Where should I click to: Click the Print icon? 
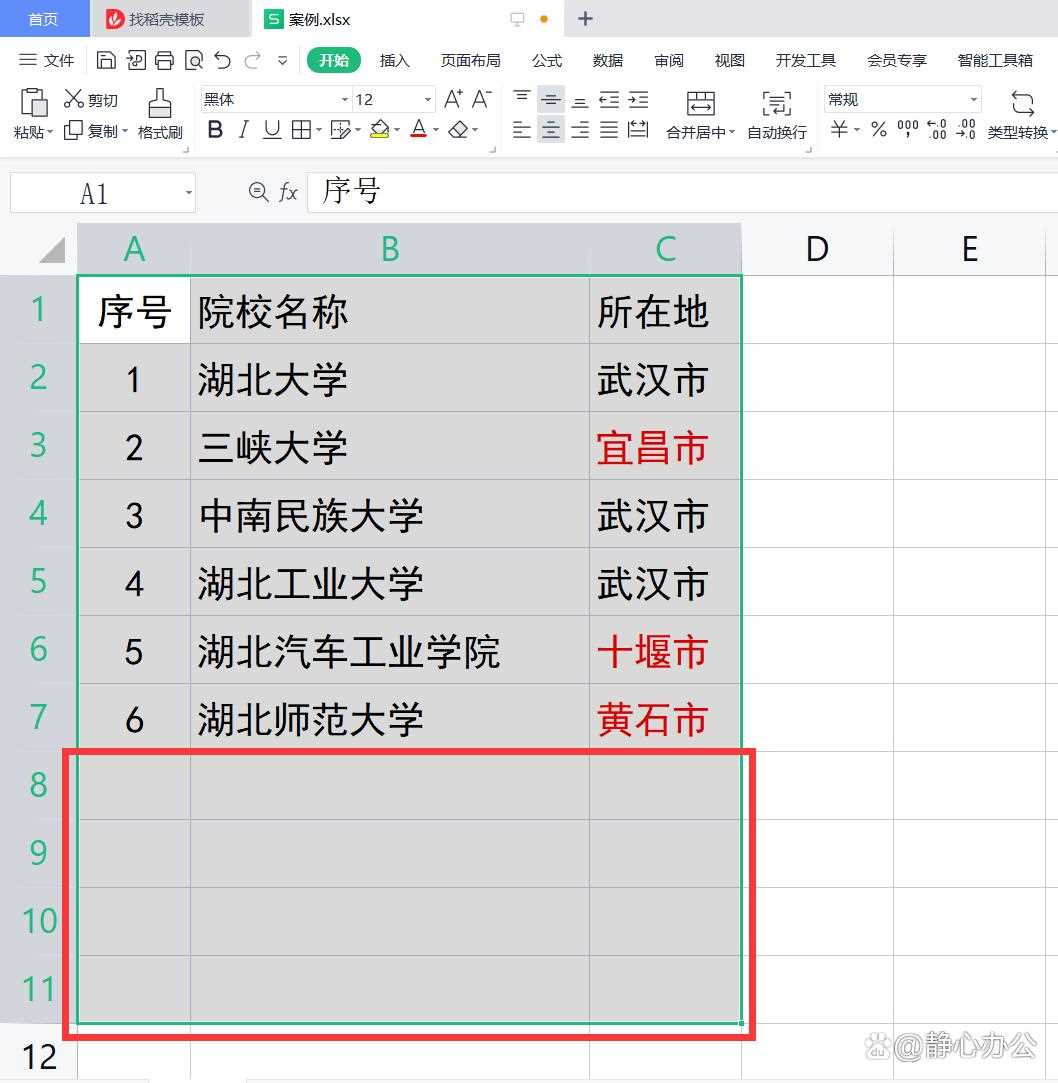click(x=164, y=61)
